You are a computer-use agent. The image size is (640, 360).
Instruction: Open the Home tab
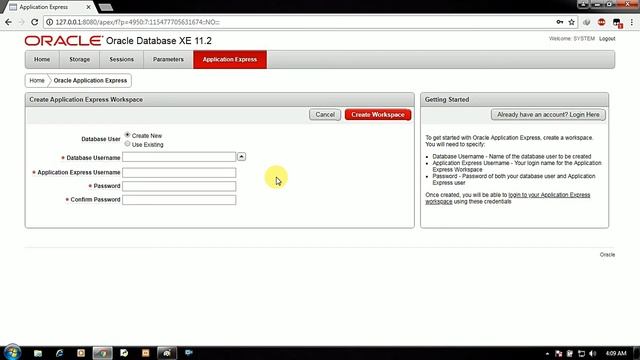42,59
